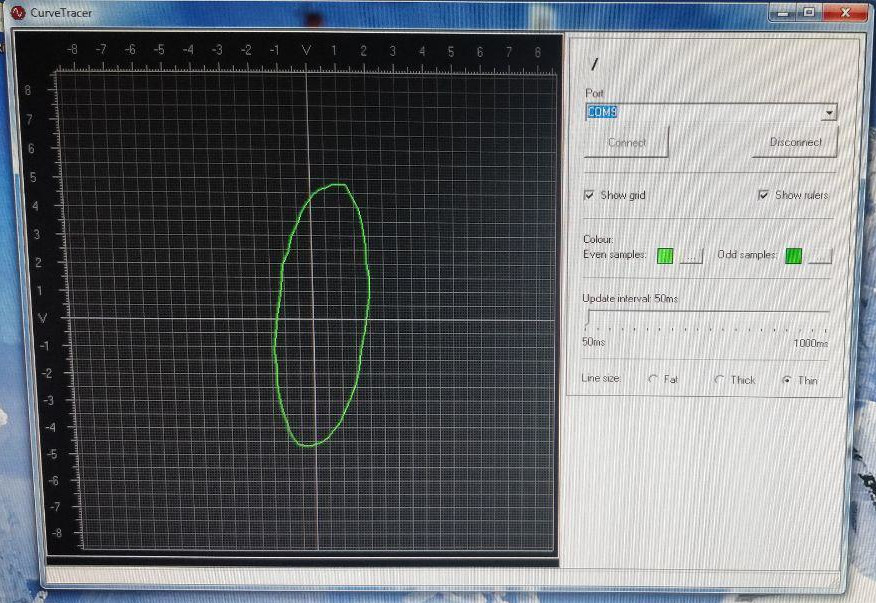Click the Update interval slider thumb
The height and width of the screenshot is (603, 876).
[588, 319]
